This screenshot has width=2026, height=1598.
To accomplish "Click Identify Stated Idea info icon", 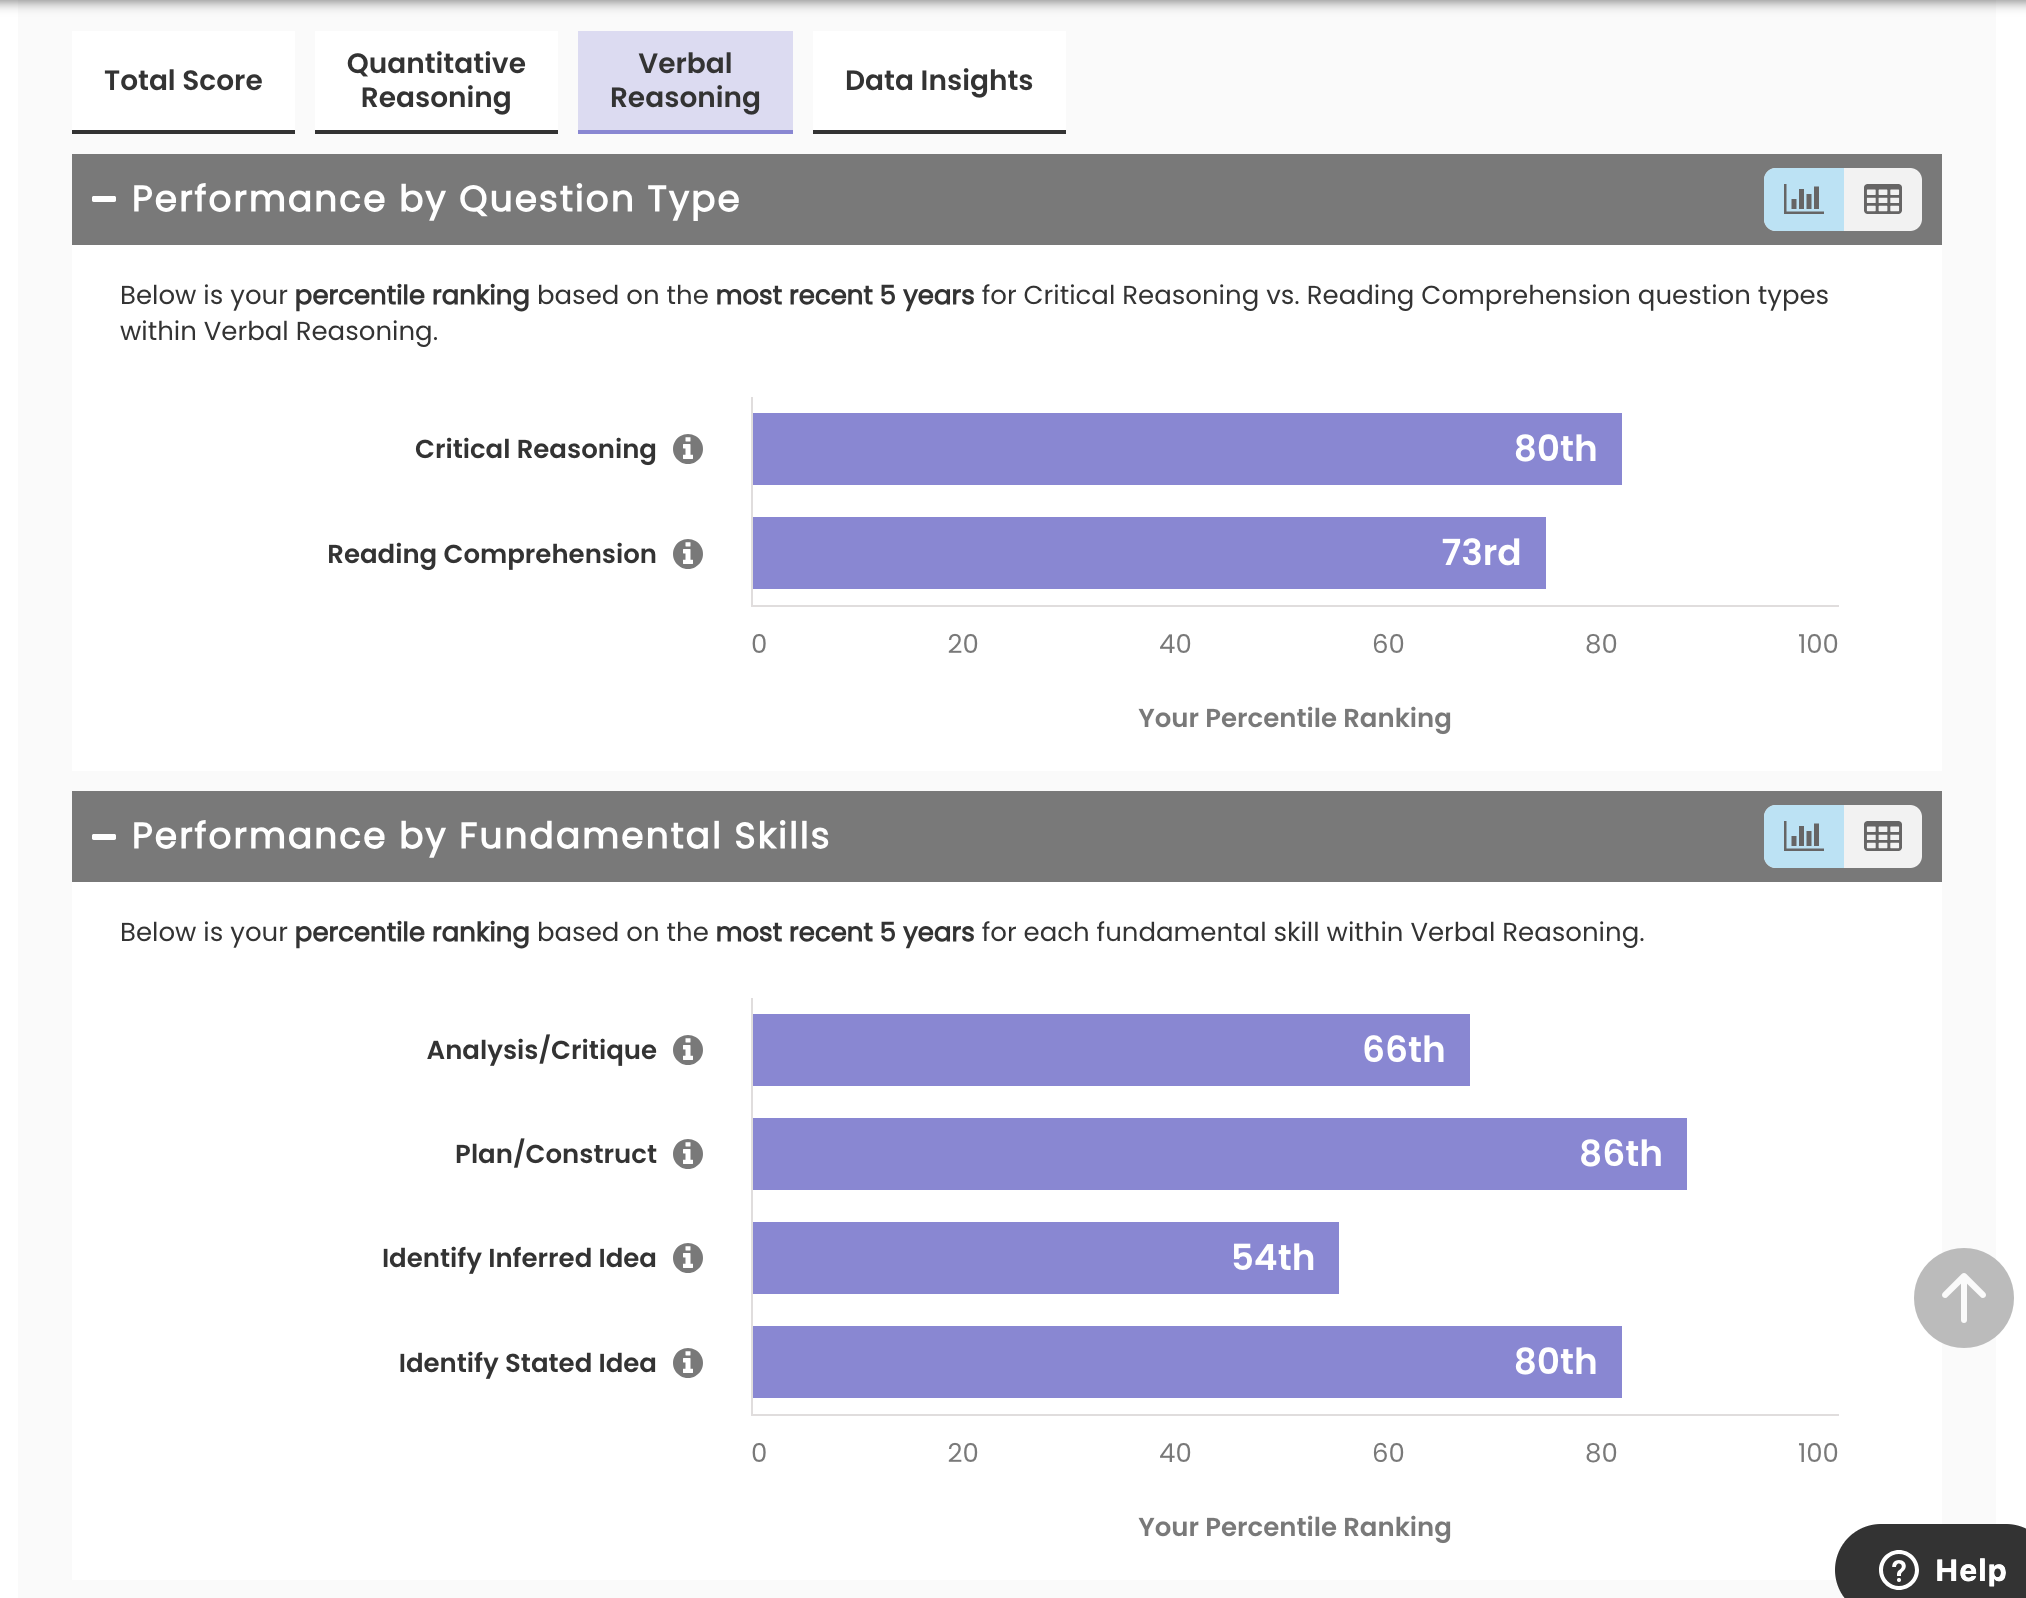I will 687,1362.
